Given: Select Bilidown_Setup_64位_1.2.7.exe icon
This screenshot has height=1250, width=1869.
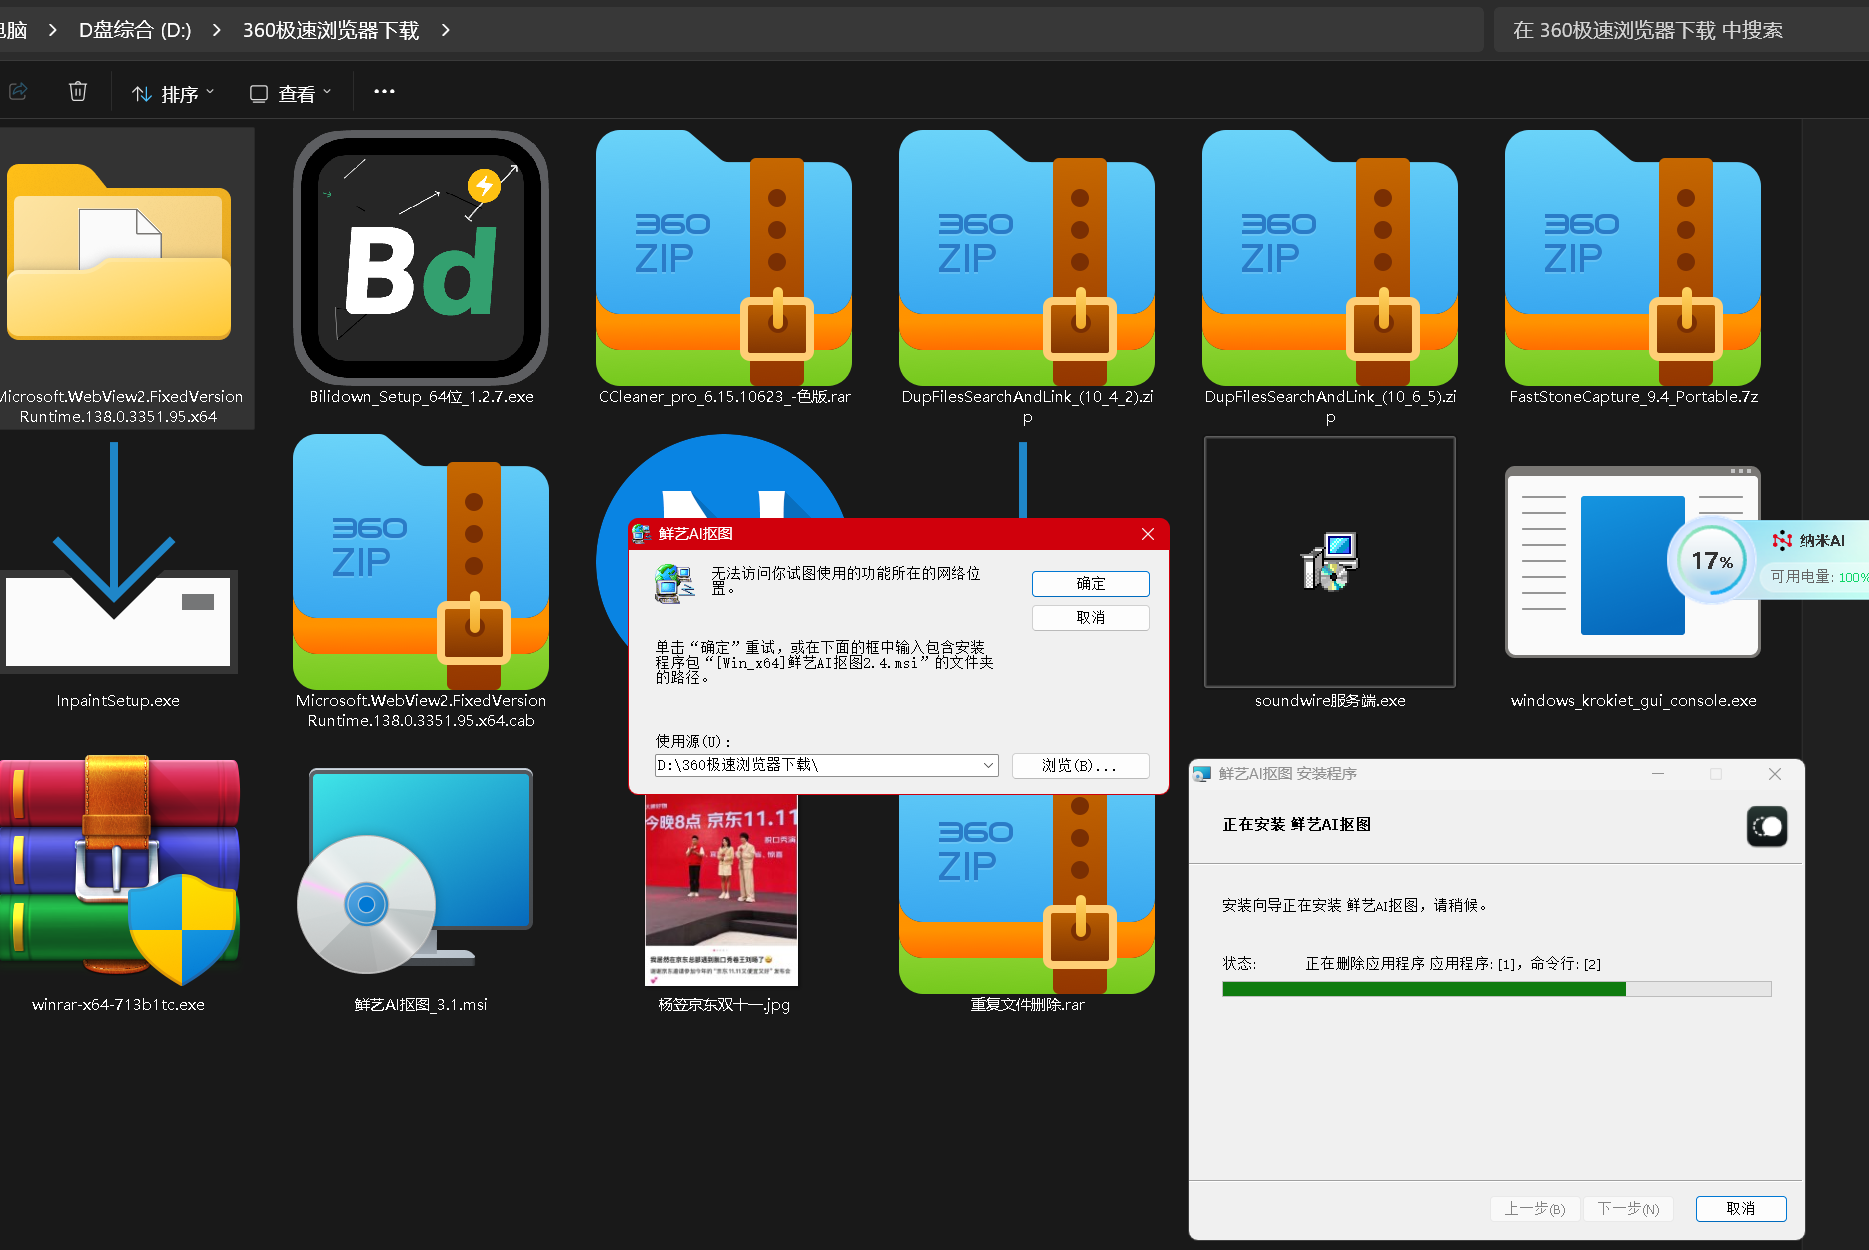Looking at the screenshot, I should coord(421,258).
